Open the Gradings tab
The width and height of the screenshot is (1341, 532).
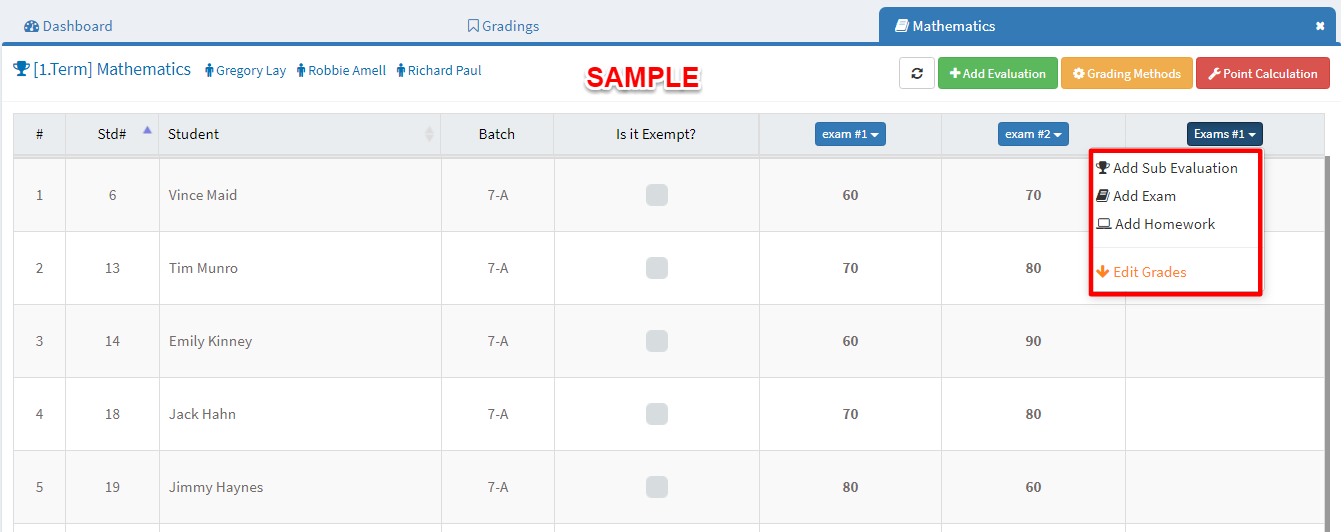(503, 26)
